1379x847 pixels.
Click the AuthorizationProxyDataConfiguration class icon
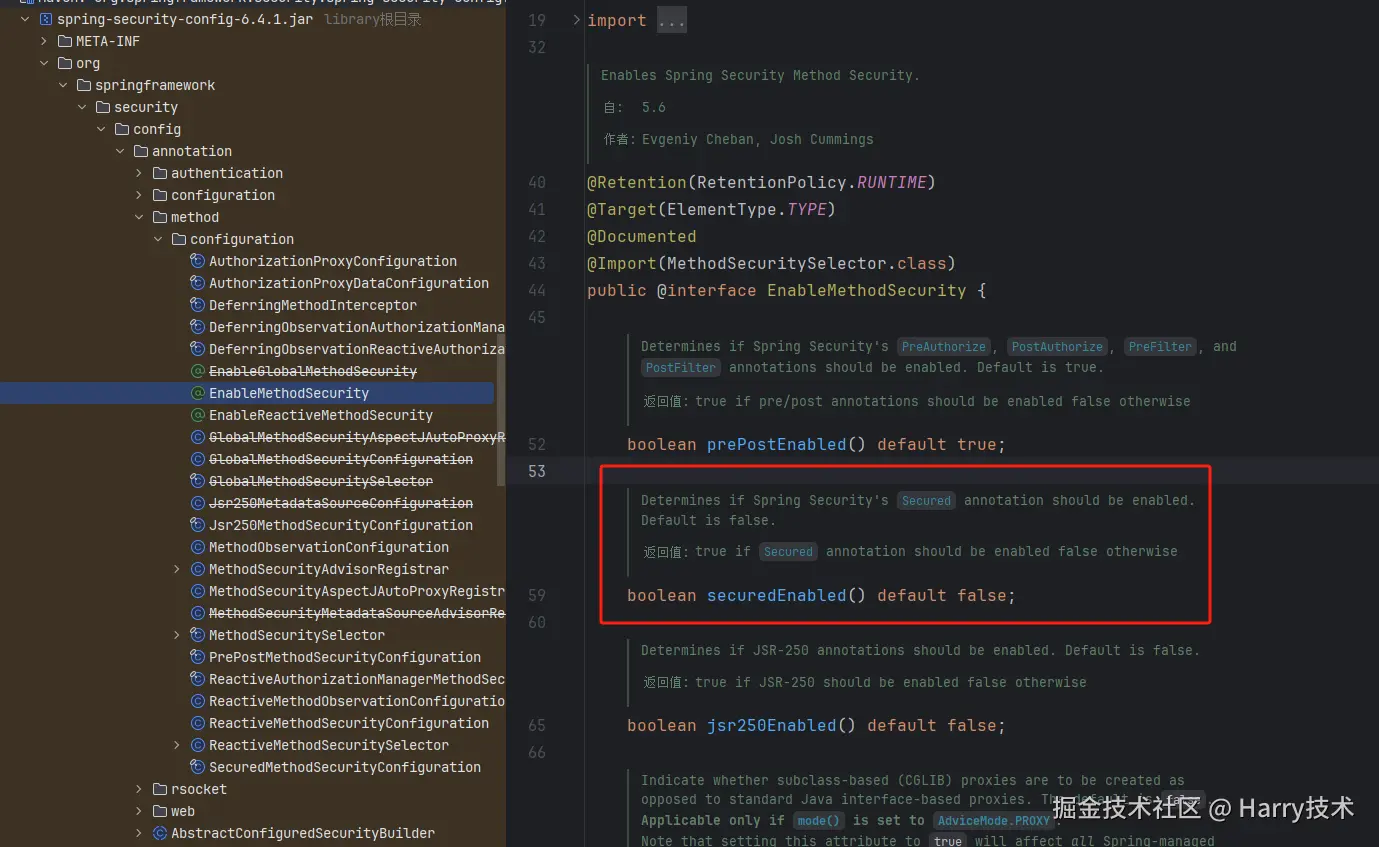tap(198, 283)
